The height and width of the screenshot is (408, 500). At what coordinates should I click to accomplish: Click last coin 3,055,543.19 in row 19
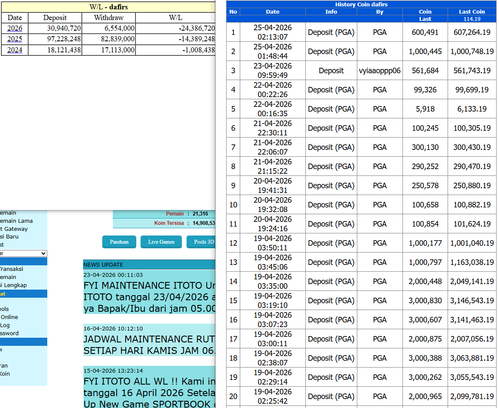[472, 377]
